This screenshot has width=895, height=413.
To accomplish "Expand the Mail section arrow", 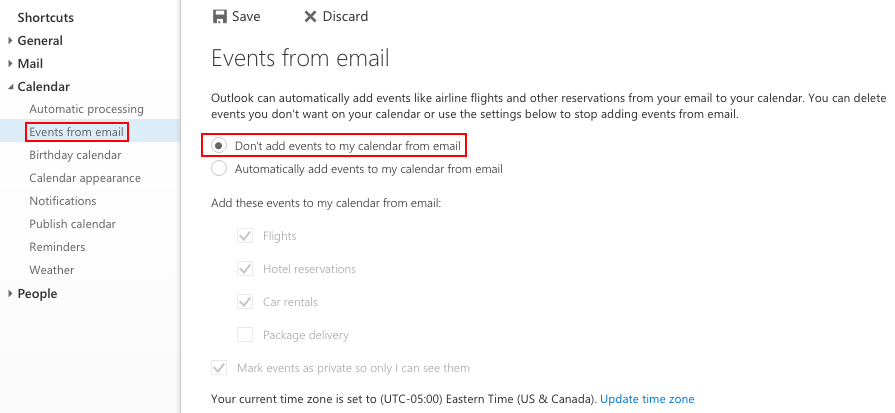I will coord(10,63).
